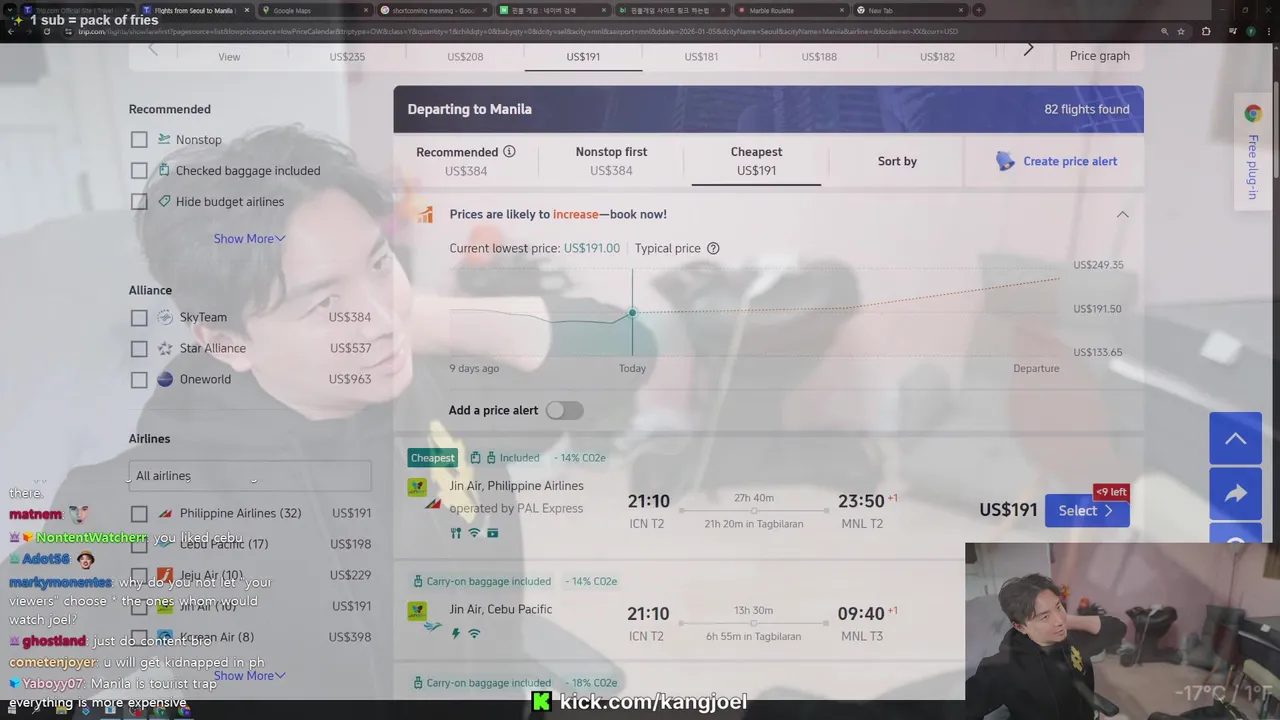Screen dimensions: 1280x720
Task: Click the orange price trend bars icon
Action: [x=426, y=214]
